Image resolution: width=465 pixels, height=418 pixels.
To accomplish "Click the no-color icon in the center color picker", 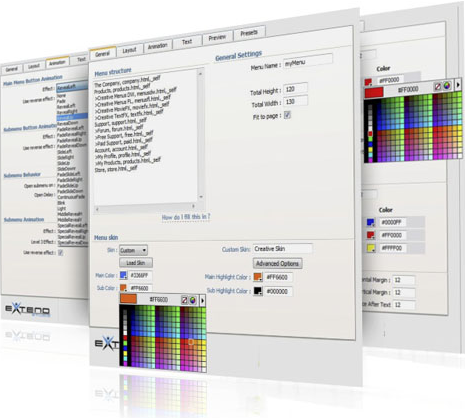I will tap(184, 300).
